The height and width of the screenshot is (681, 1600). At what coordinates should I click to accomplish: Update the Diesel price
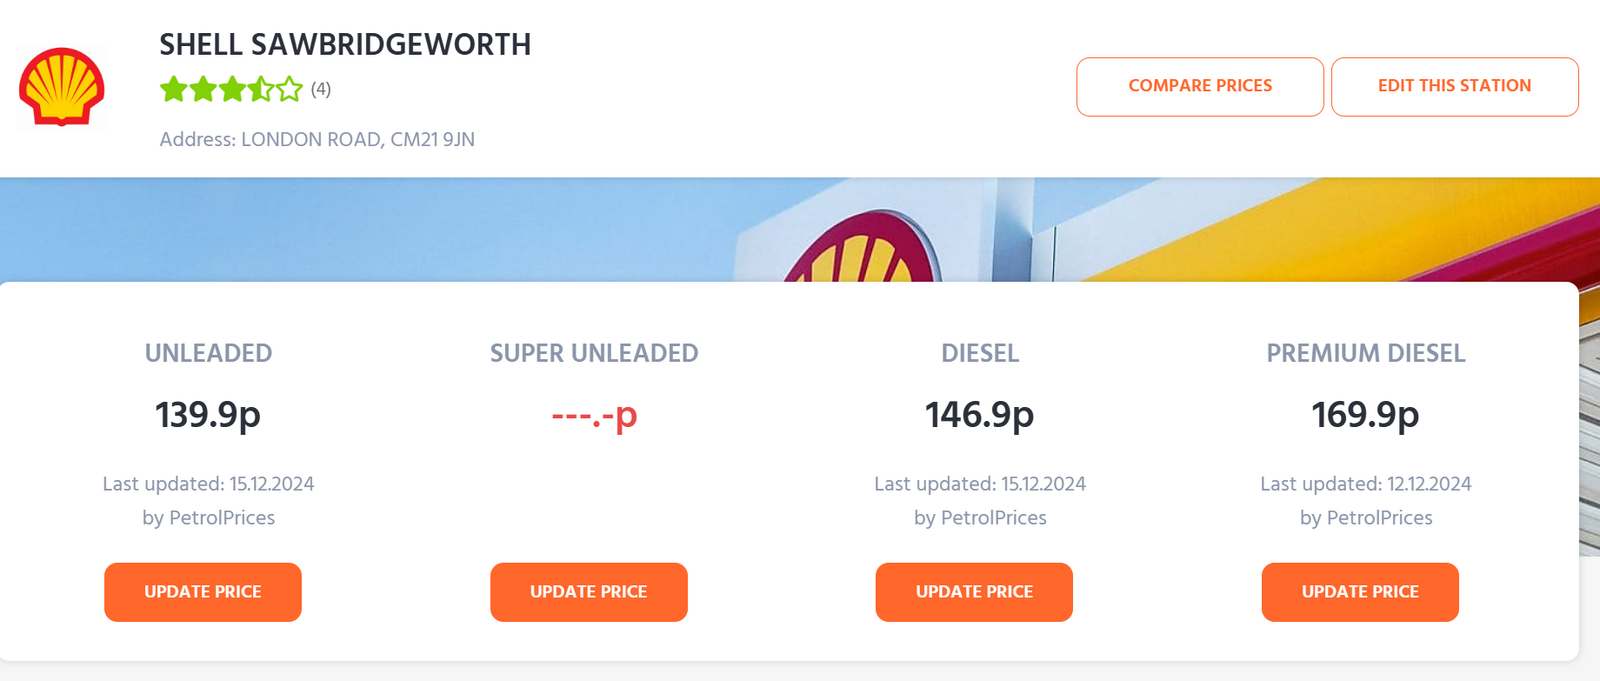974,592
